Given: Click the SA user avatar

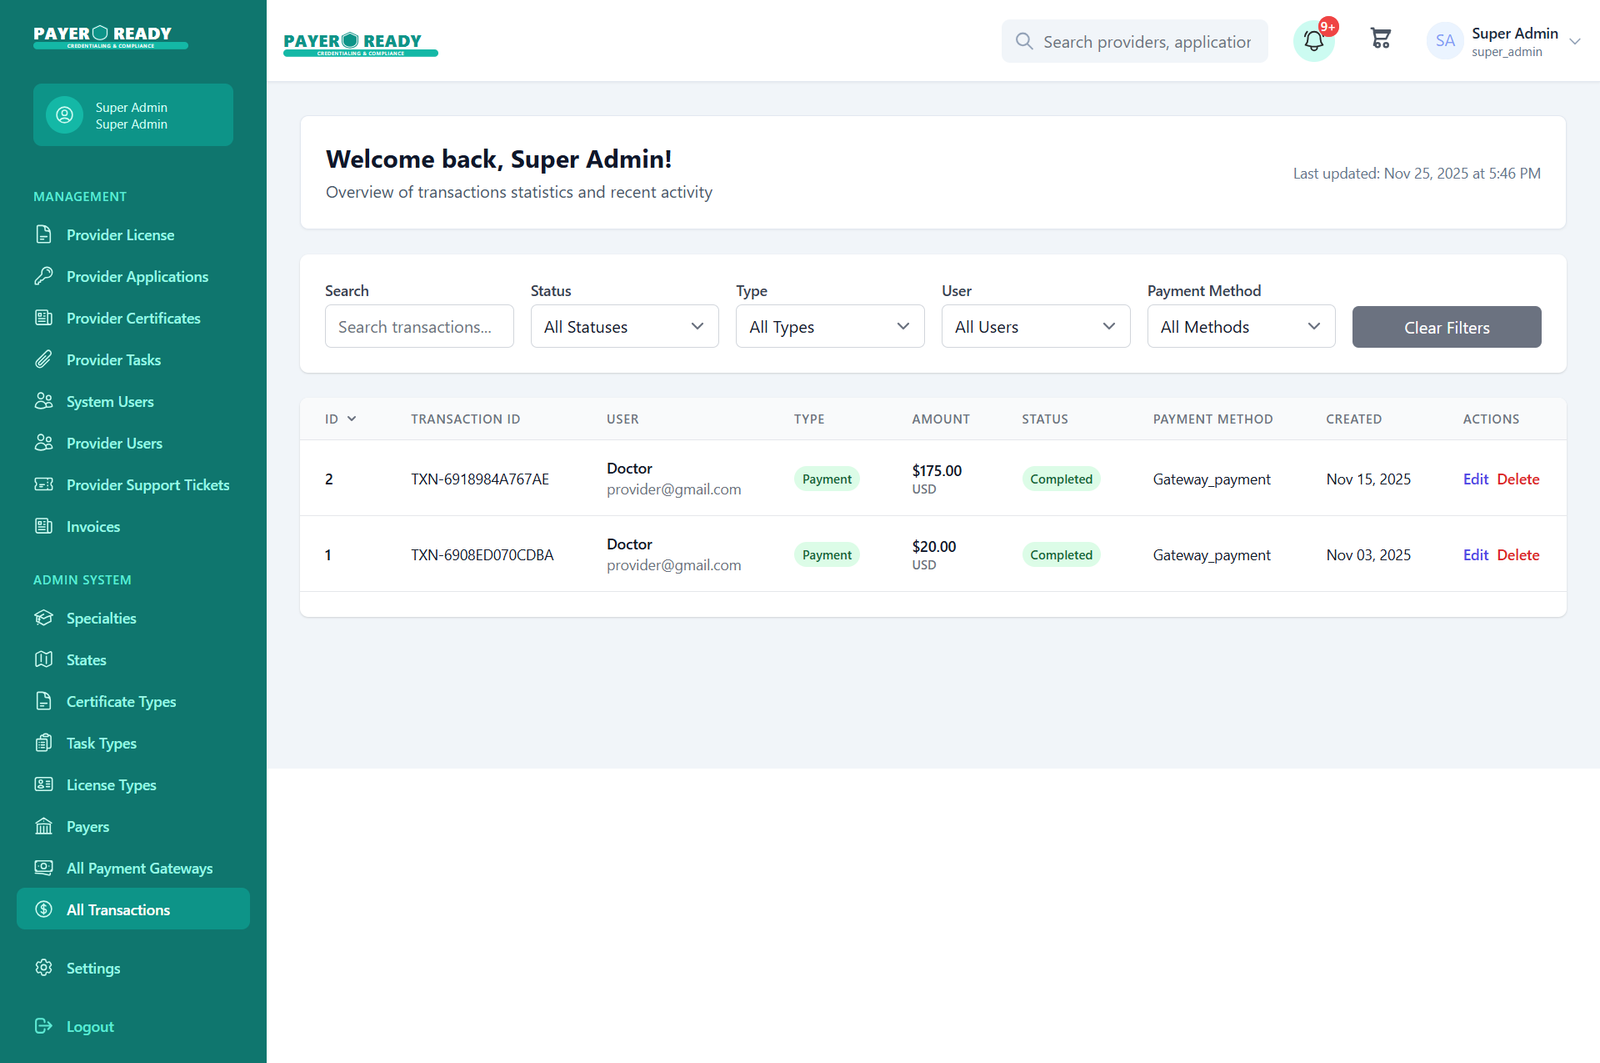Looking at the screenshot, I should click(1444, 41).
